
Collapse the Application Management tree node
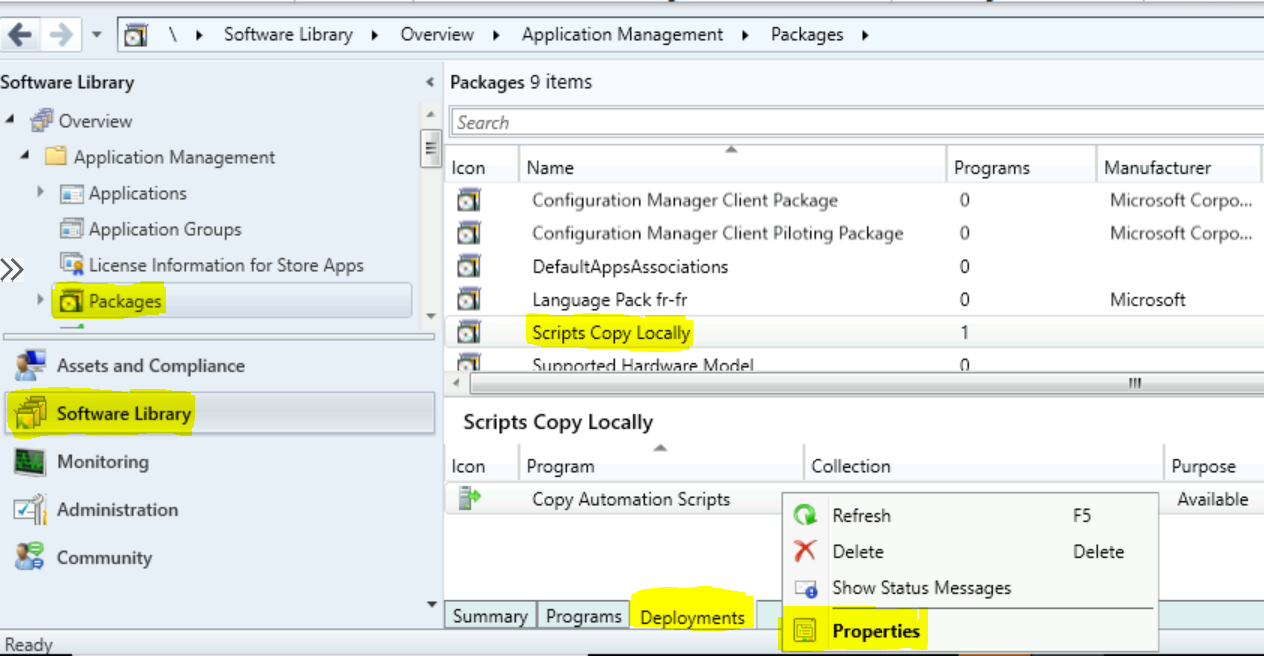26,157
